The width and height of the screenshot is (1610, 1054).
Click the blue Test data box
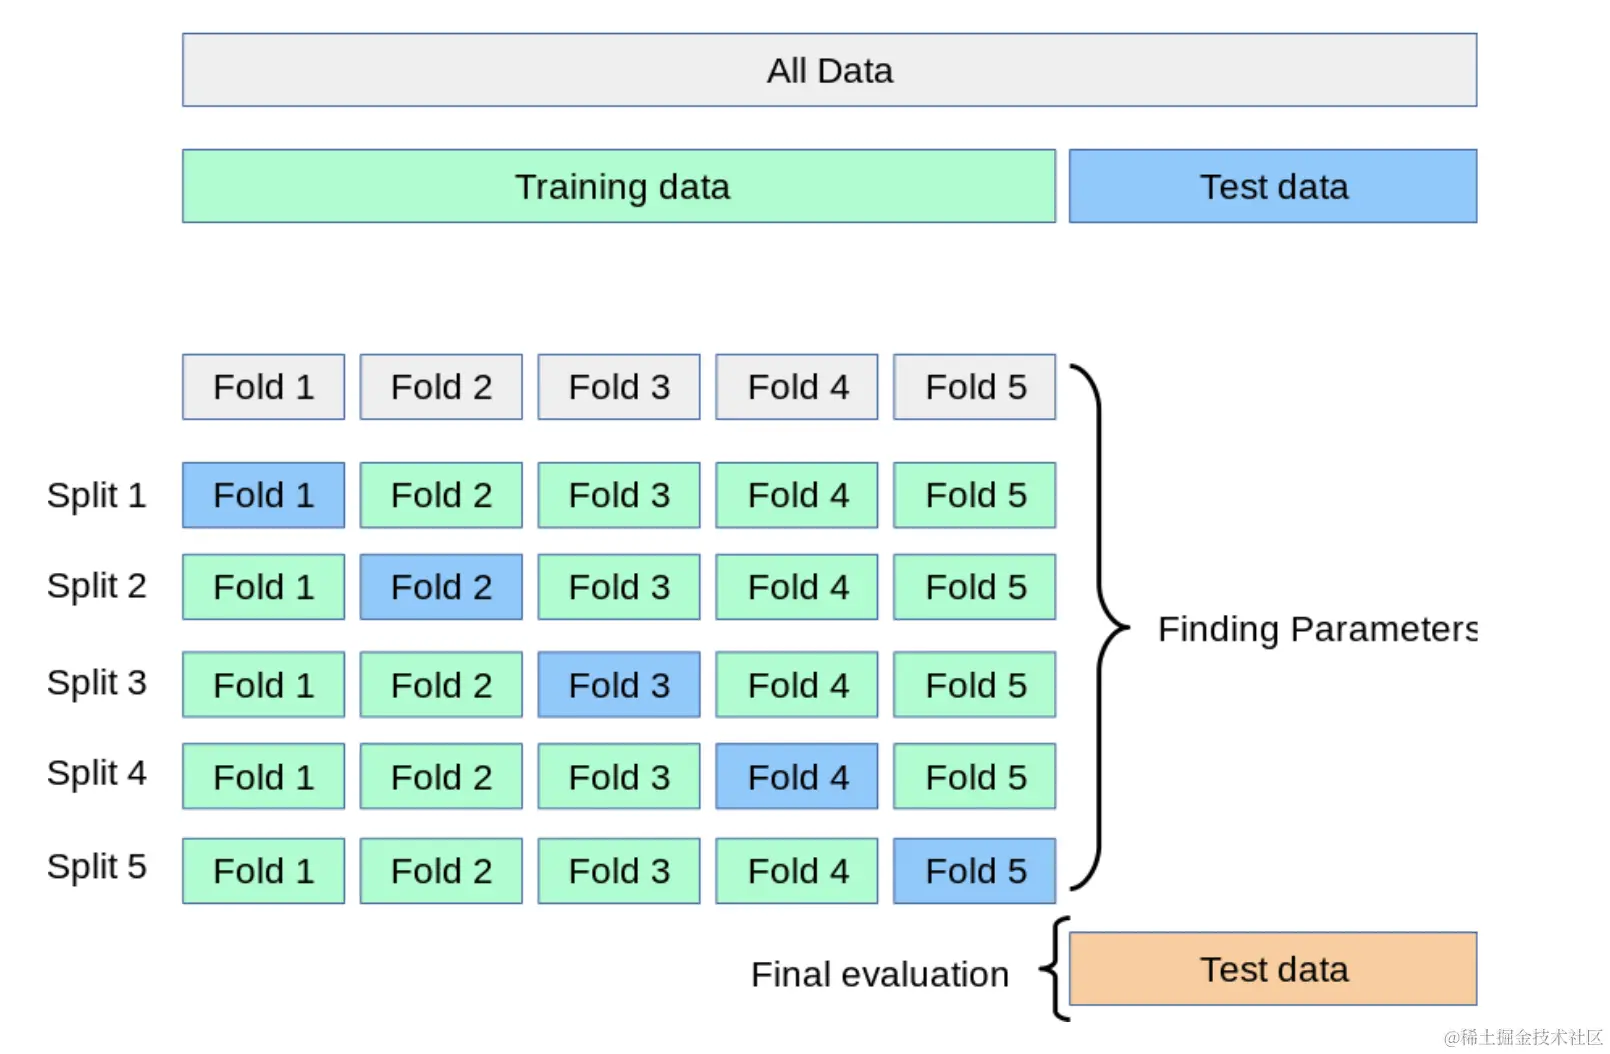tap(1272, 186)
